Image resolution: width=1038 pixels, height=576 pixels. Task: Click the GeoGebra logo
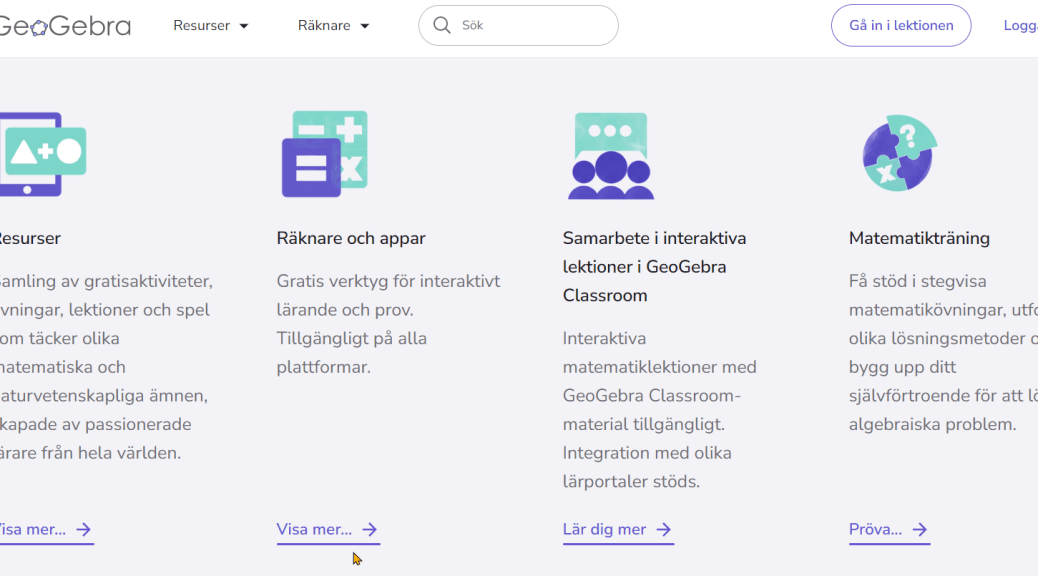(x=64, y=26)
